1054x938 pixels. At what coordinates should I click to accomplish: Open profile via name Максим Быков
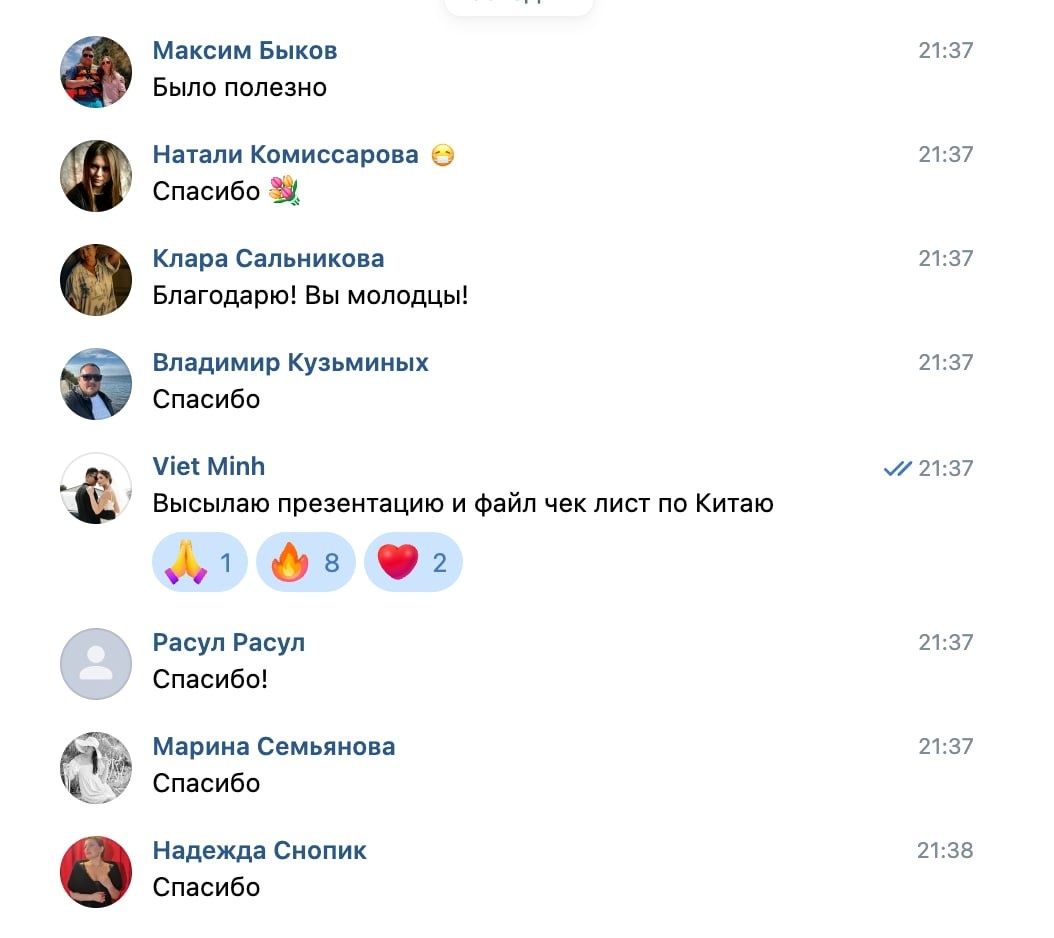(x=245, y=50)
